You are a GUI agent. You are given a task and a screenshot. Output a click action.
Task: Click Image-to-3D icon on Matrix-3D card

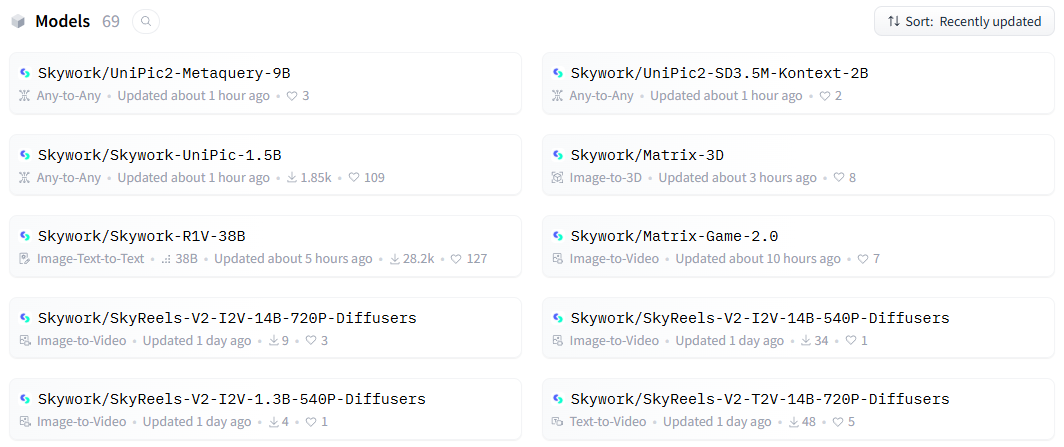coord(558,178)
